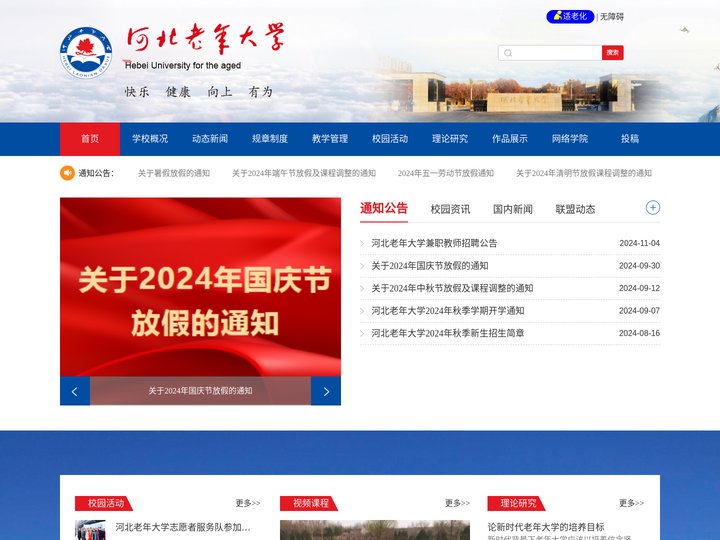Image resolution: width=720 pixels, height=540 pixels.
Task: Switch to the 国内新闻 tab
Action: pos(513,209)
